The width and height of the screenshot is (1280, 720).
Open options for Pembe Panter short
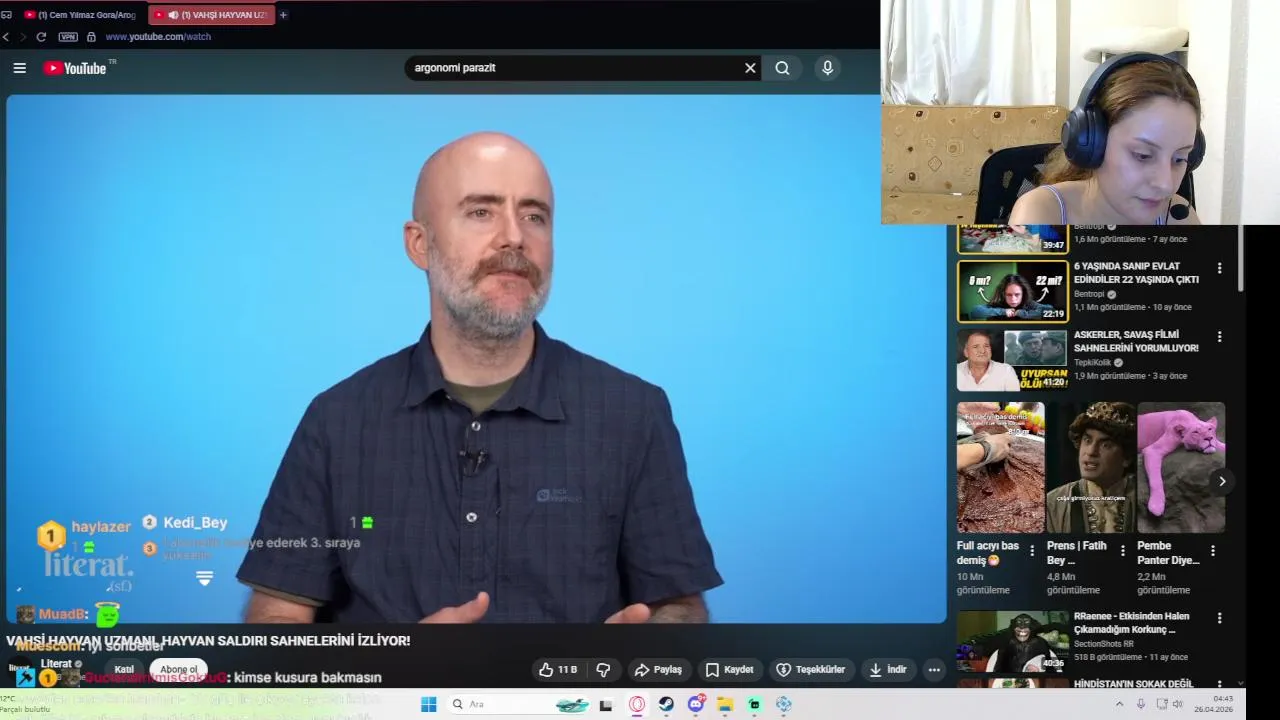(1212, 551)
